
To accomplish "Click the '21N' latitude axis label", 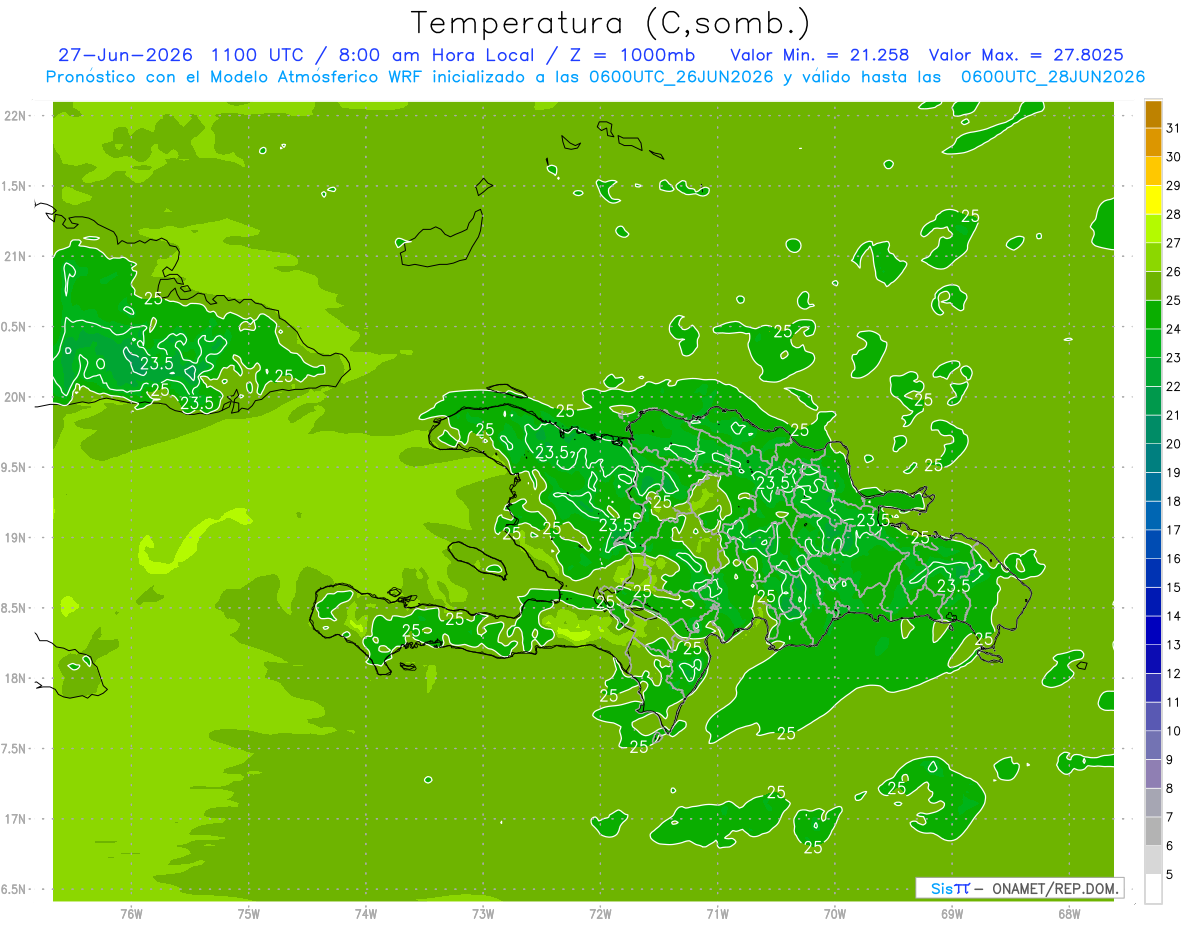I will [x=15, y=257].
